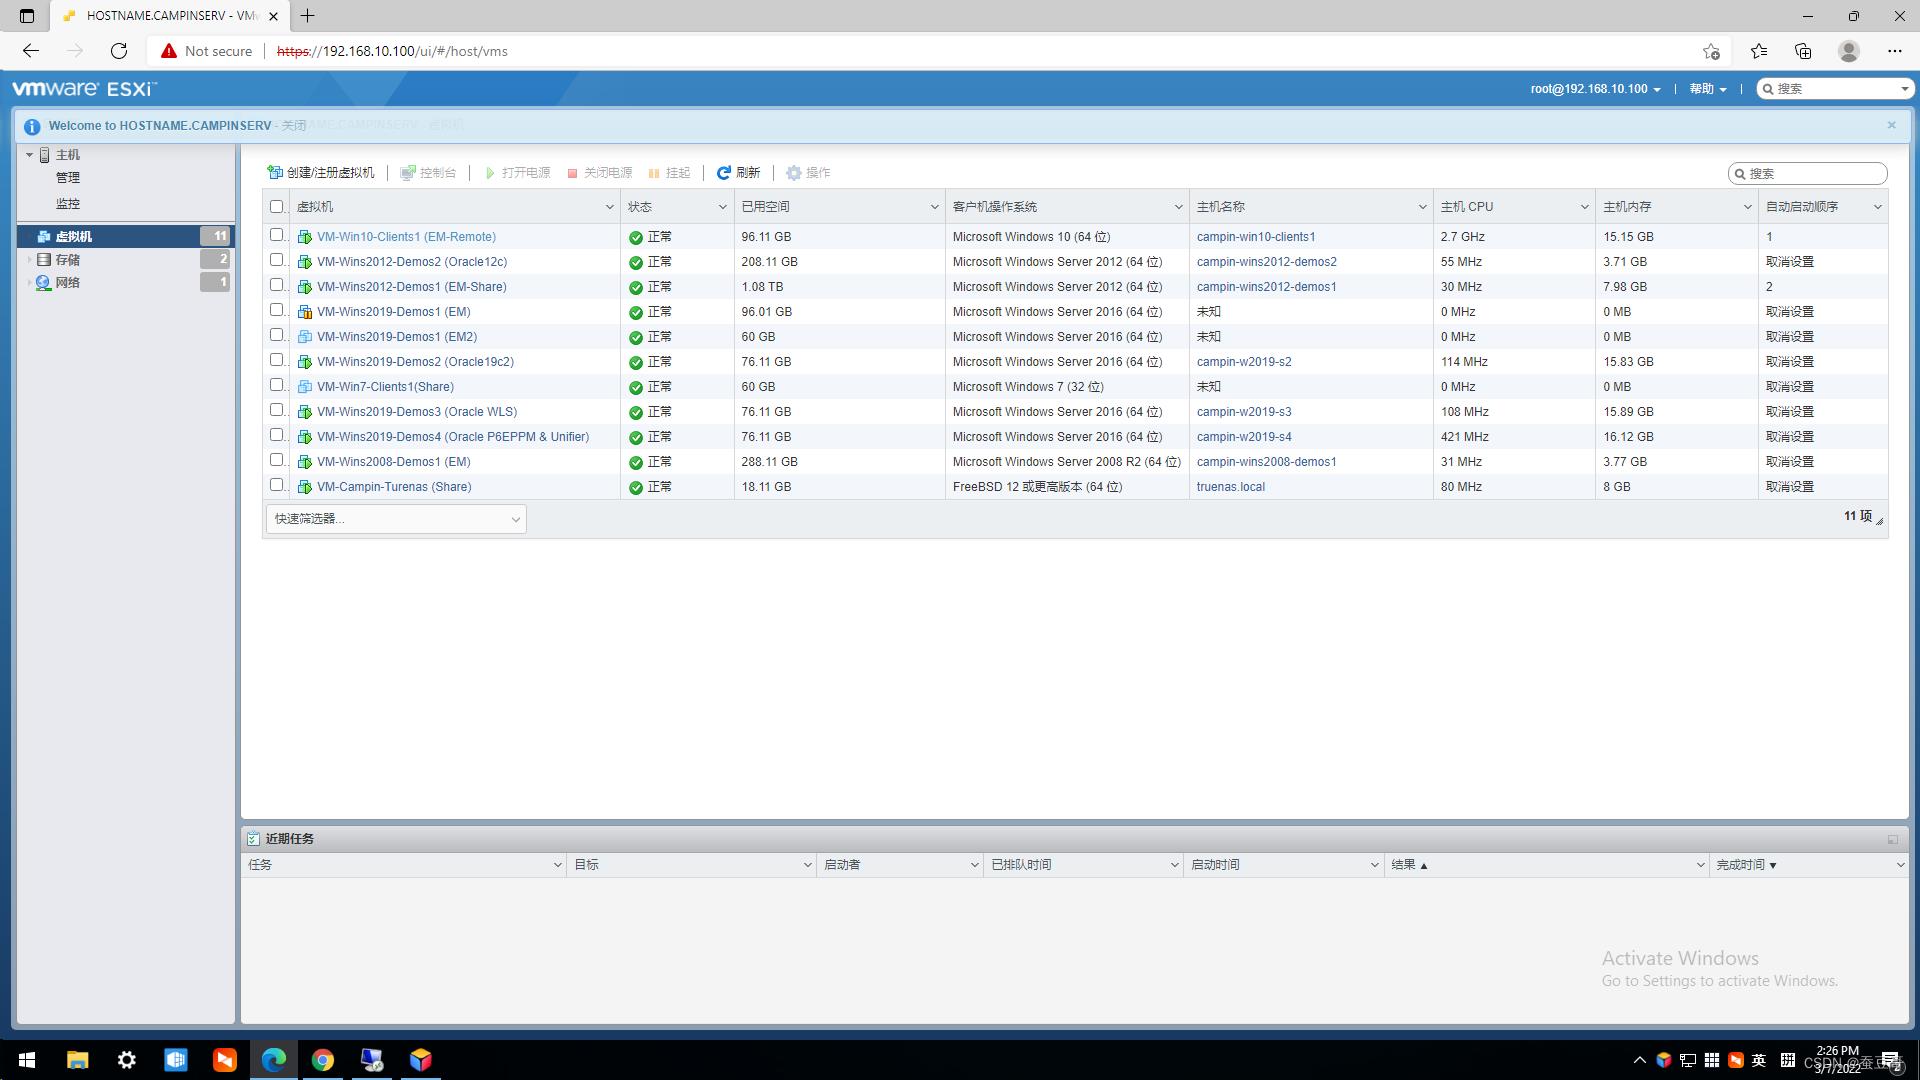Click the browser refresh button
The width and height of the screenshot is (1920, 1080).
point(119,51)
